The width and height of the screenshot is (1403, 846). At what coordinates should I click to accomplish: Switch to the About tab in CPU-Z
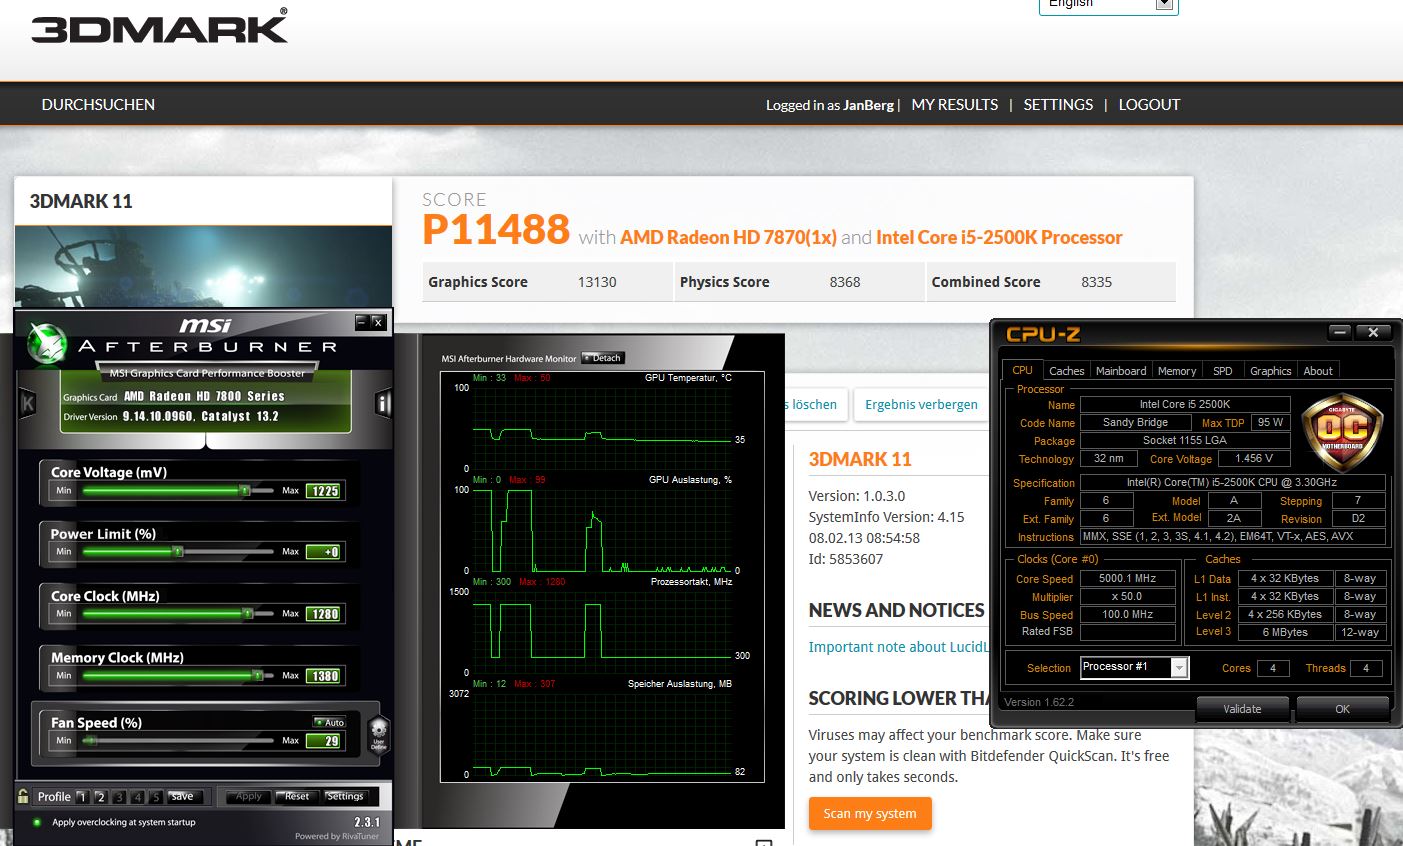[x=1318, y=371]
